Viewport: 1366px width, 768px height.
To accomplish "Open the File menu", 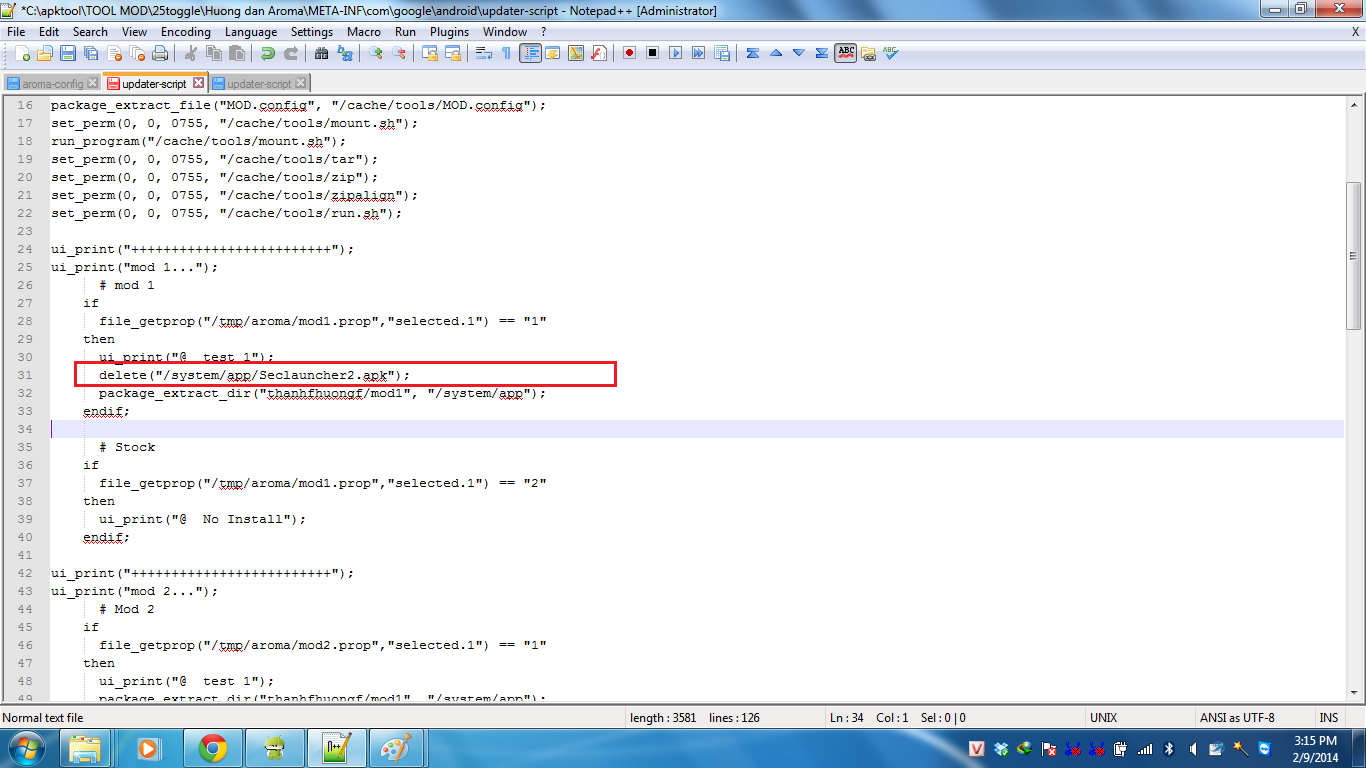I will click(15, 32).
